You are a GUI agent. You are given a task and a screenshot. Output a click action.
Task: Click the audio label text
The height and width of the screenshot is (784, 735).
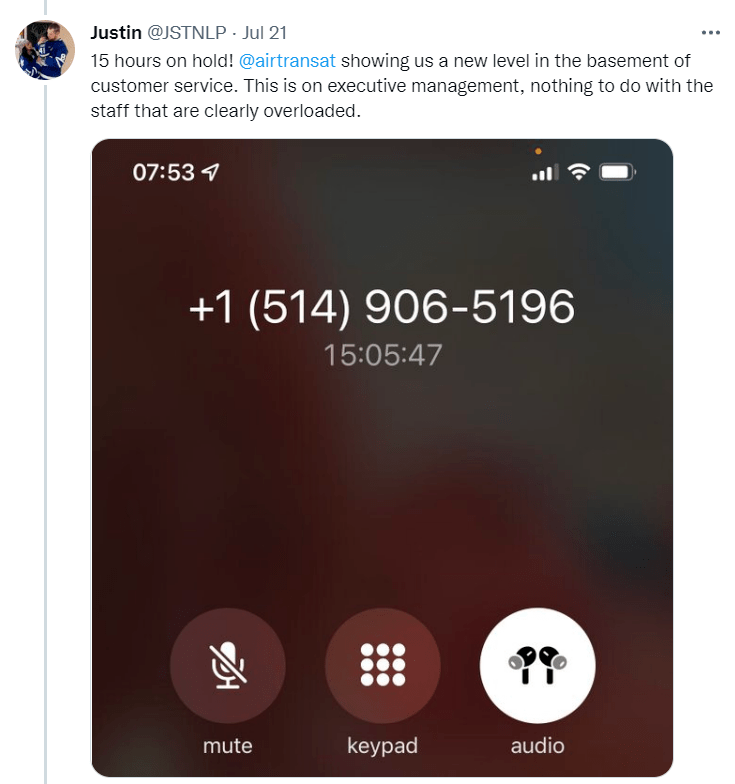(x=538, y=746)
